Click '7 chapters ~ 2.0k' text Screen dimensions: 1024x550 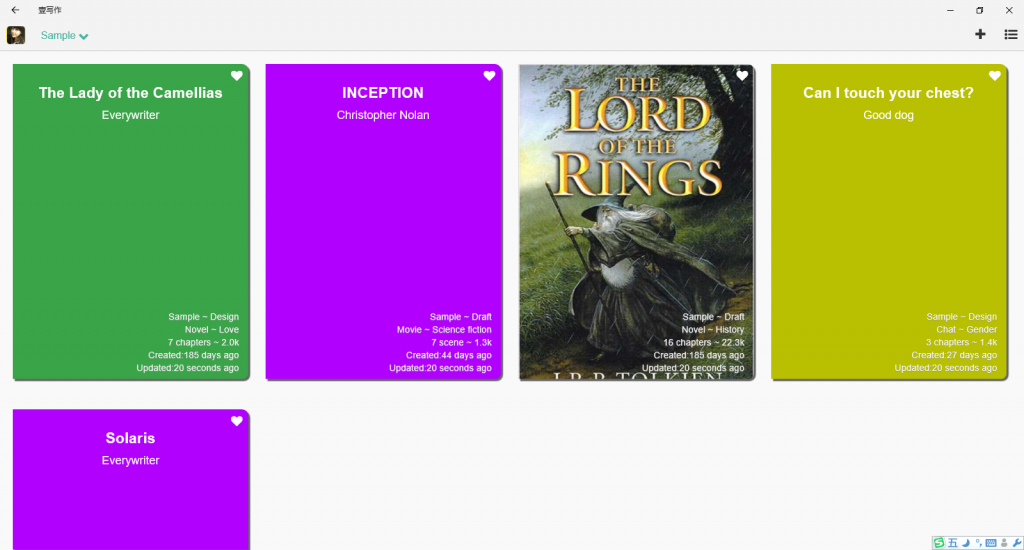203,342
